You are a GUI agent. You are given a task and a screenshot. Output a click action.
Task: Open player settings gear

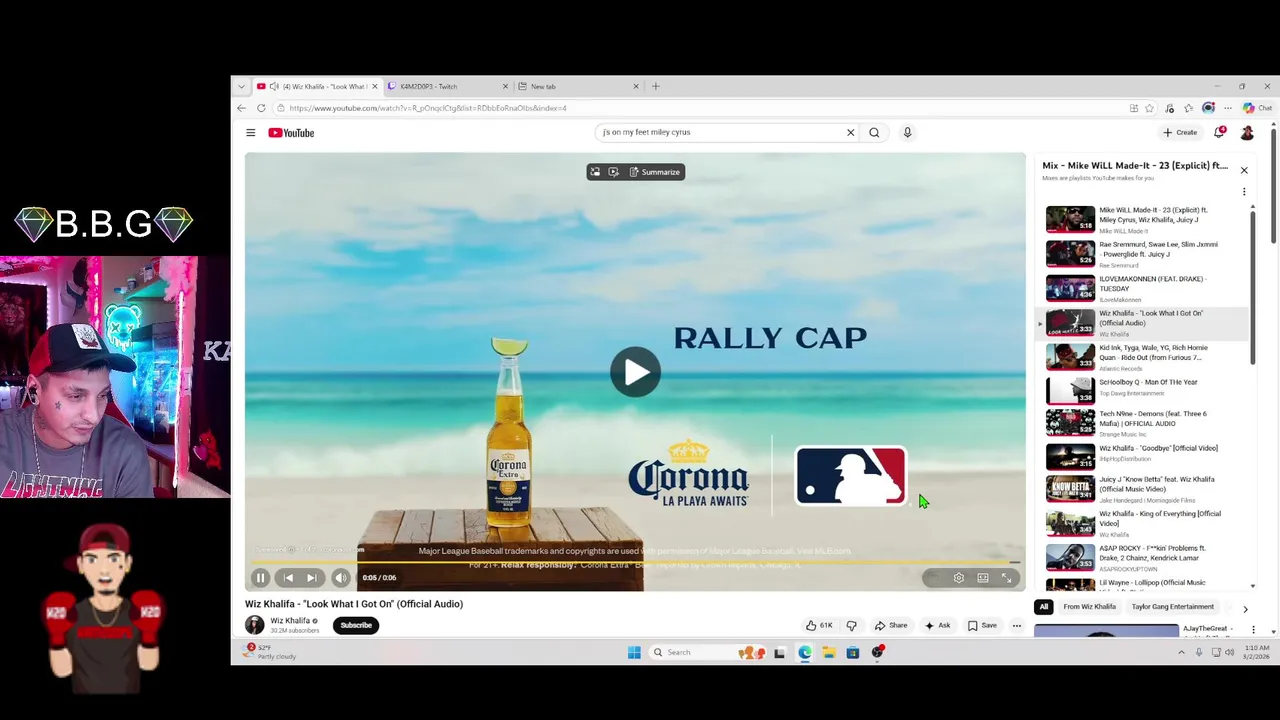tap(958, 577)
